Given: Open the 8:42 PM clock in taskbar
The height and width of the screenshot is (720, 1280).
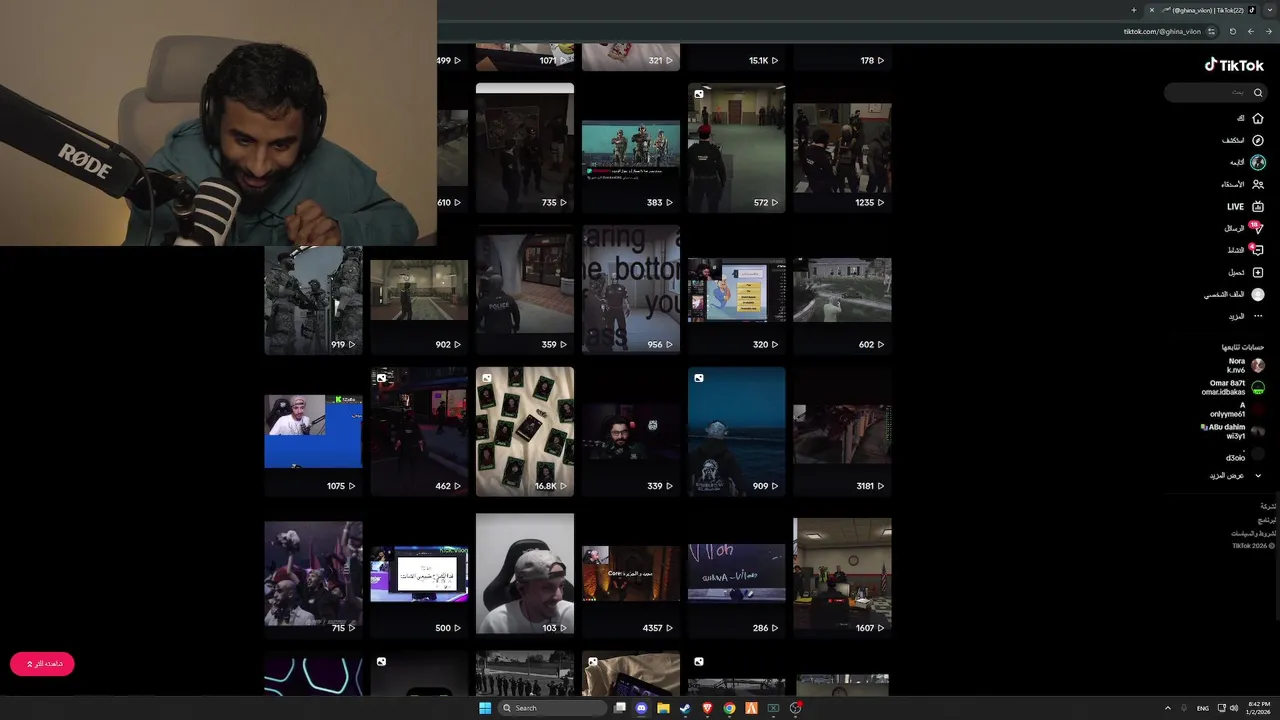Looking at the screenshot, I should coord(1258,708).
